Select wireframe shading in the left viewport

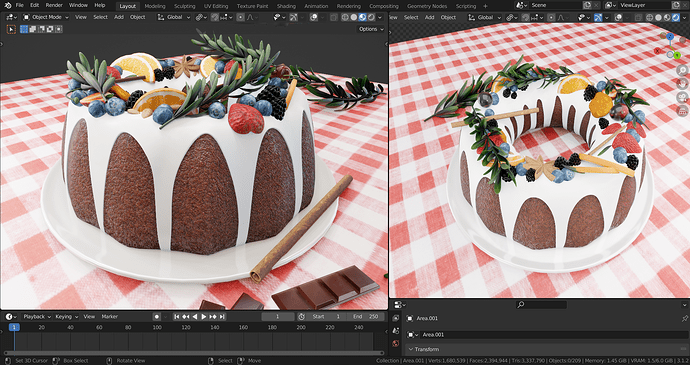tap(345, 17)
